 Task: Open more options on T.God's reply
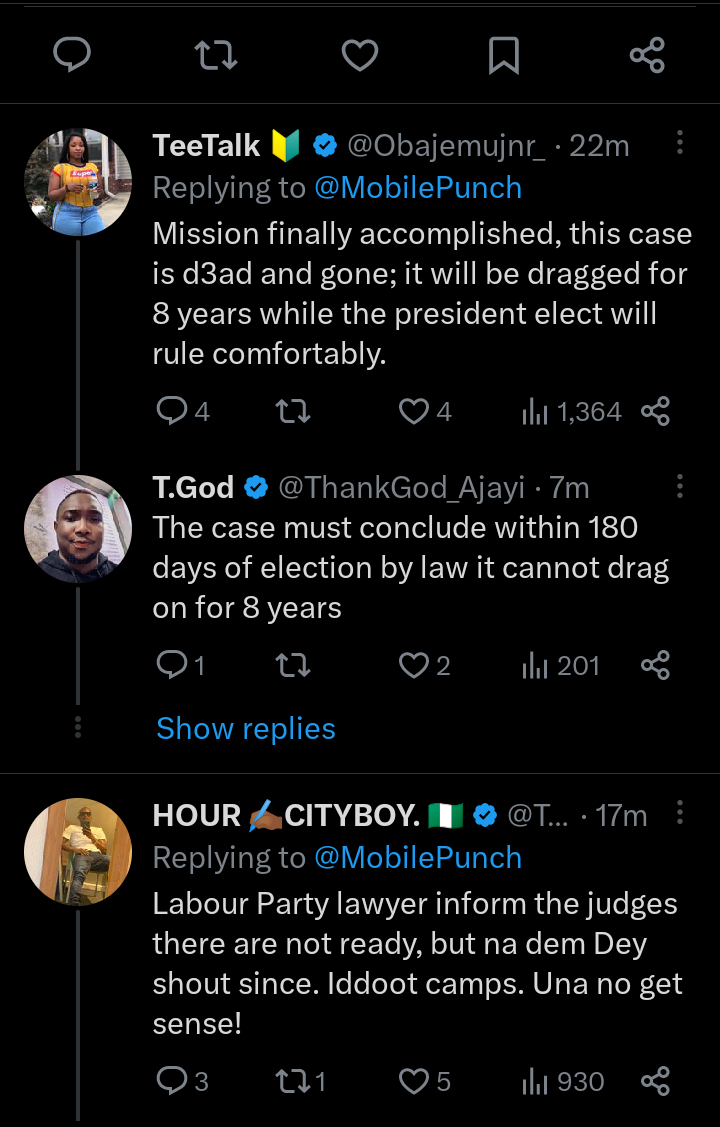click(x=680, y=486)
